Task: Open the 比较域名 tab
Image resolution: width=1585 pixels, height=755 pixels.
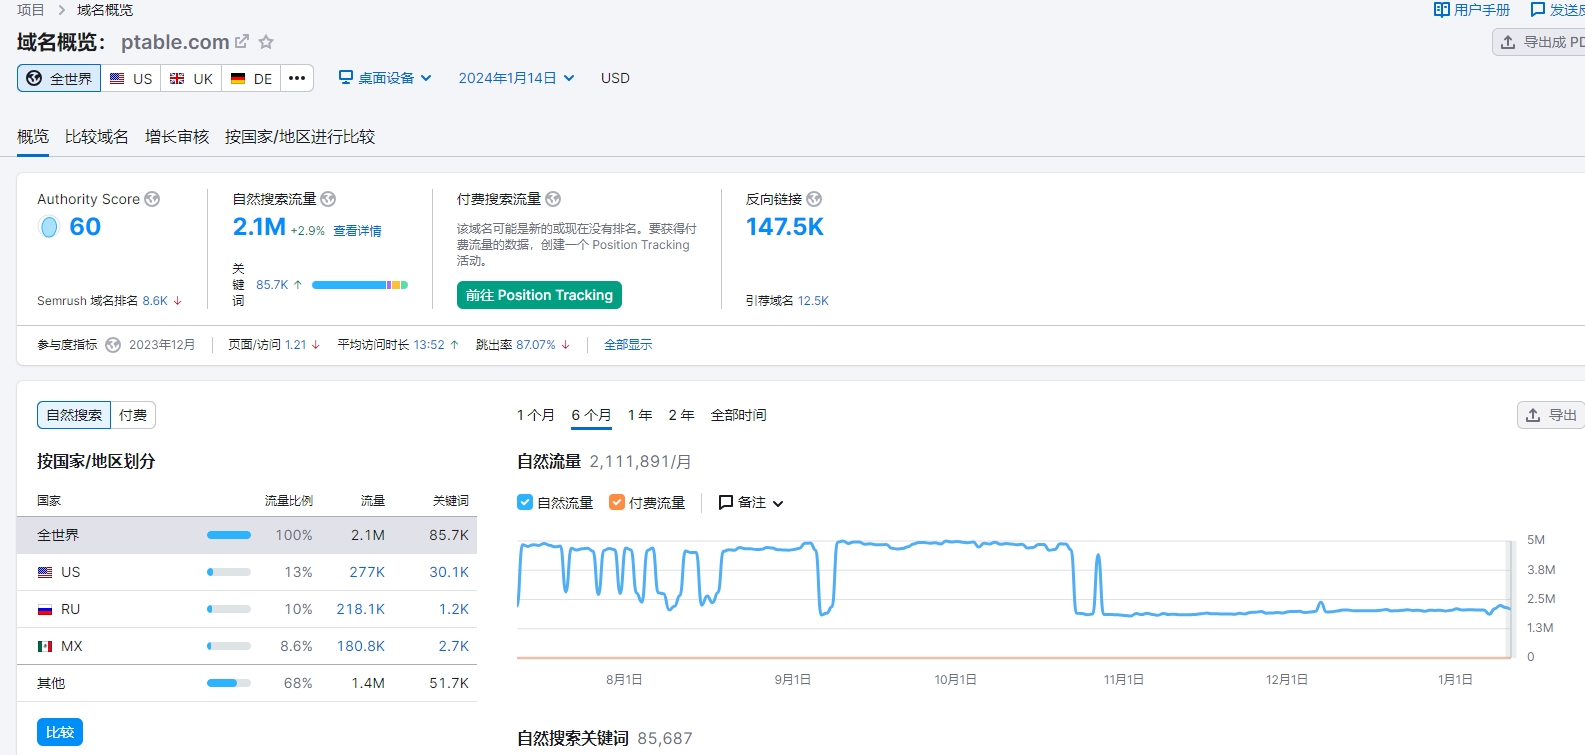Action: click(x=97, y=136)
